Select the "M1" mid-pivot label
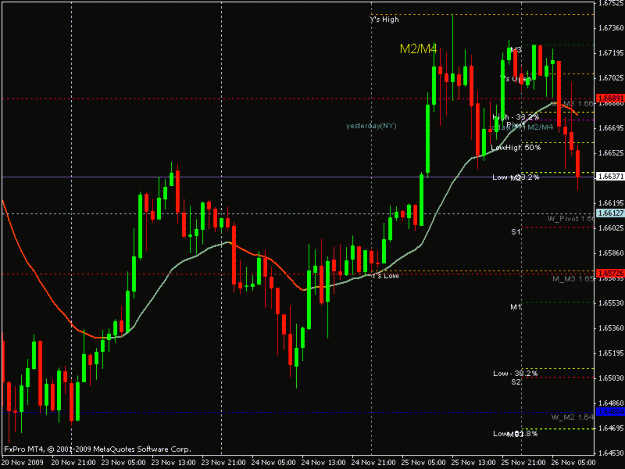Image resolution: width=625 pixels, height=469 pixels. point(516,307)
